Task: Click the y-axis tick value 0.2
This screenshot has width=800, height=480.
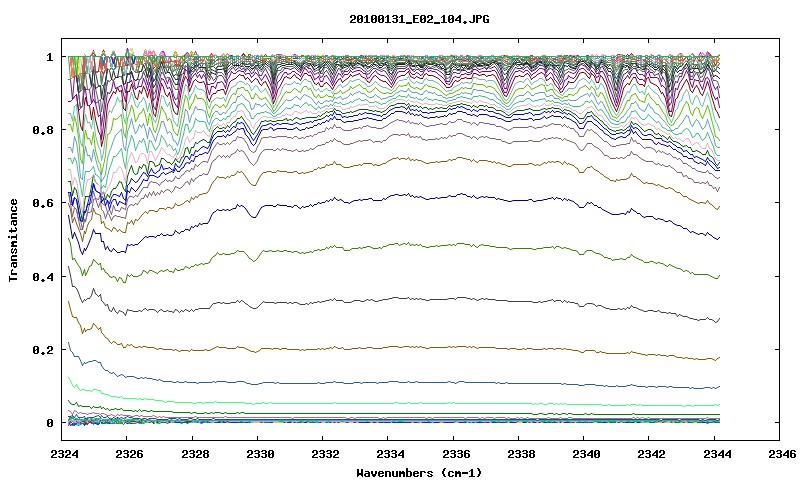Action: pos(43,350)
